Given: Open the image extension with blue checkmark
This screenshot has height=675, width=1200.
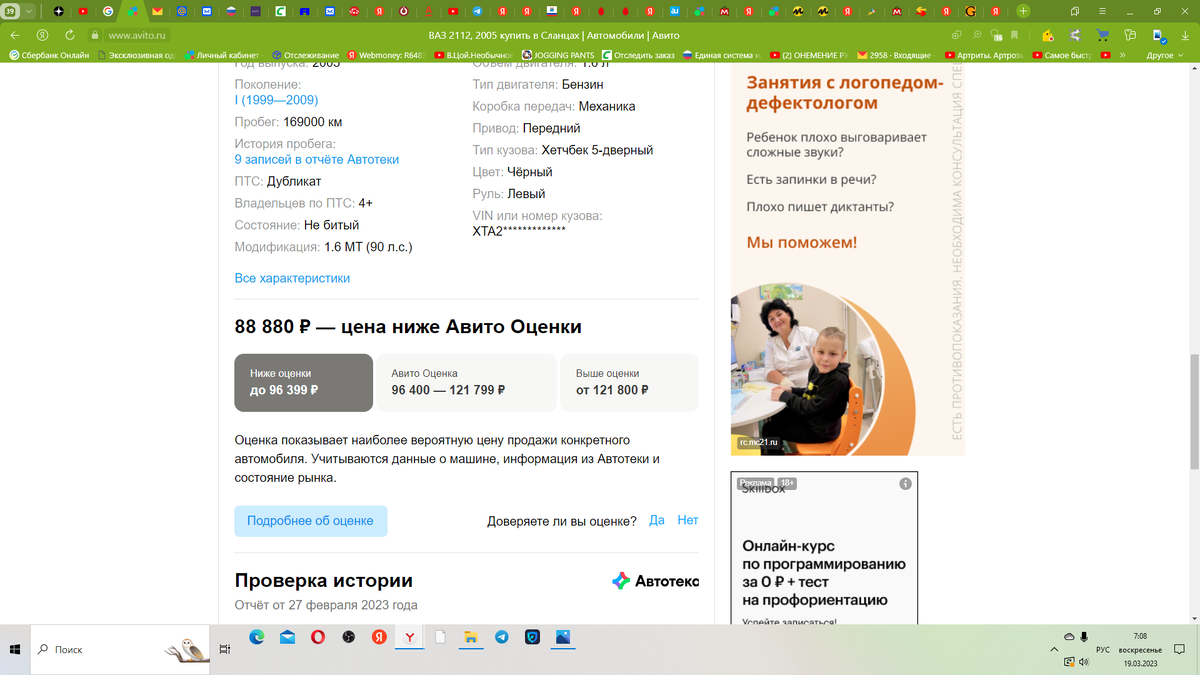Looking at the screenshot, I should pos(1158,35).
